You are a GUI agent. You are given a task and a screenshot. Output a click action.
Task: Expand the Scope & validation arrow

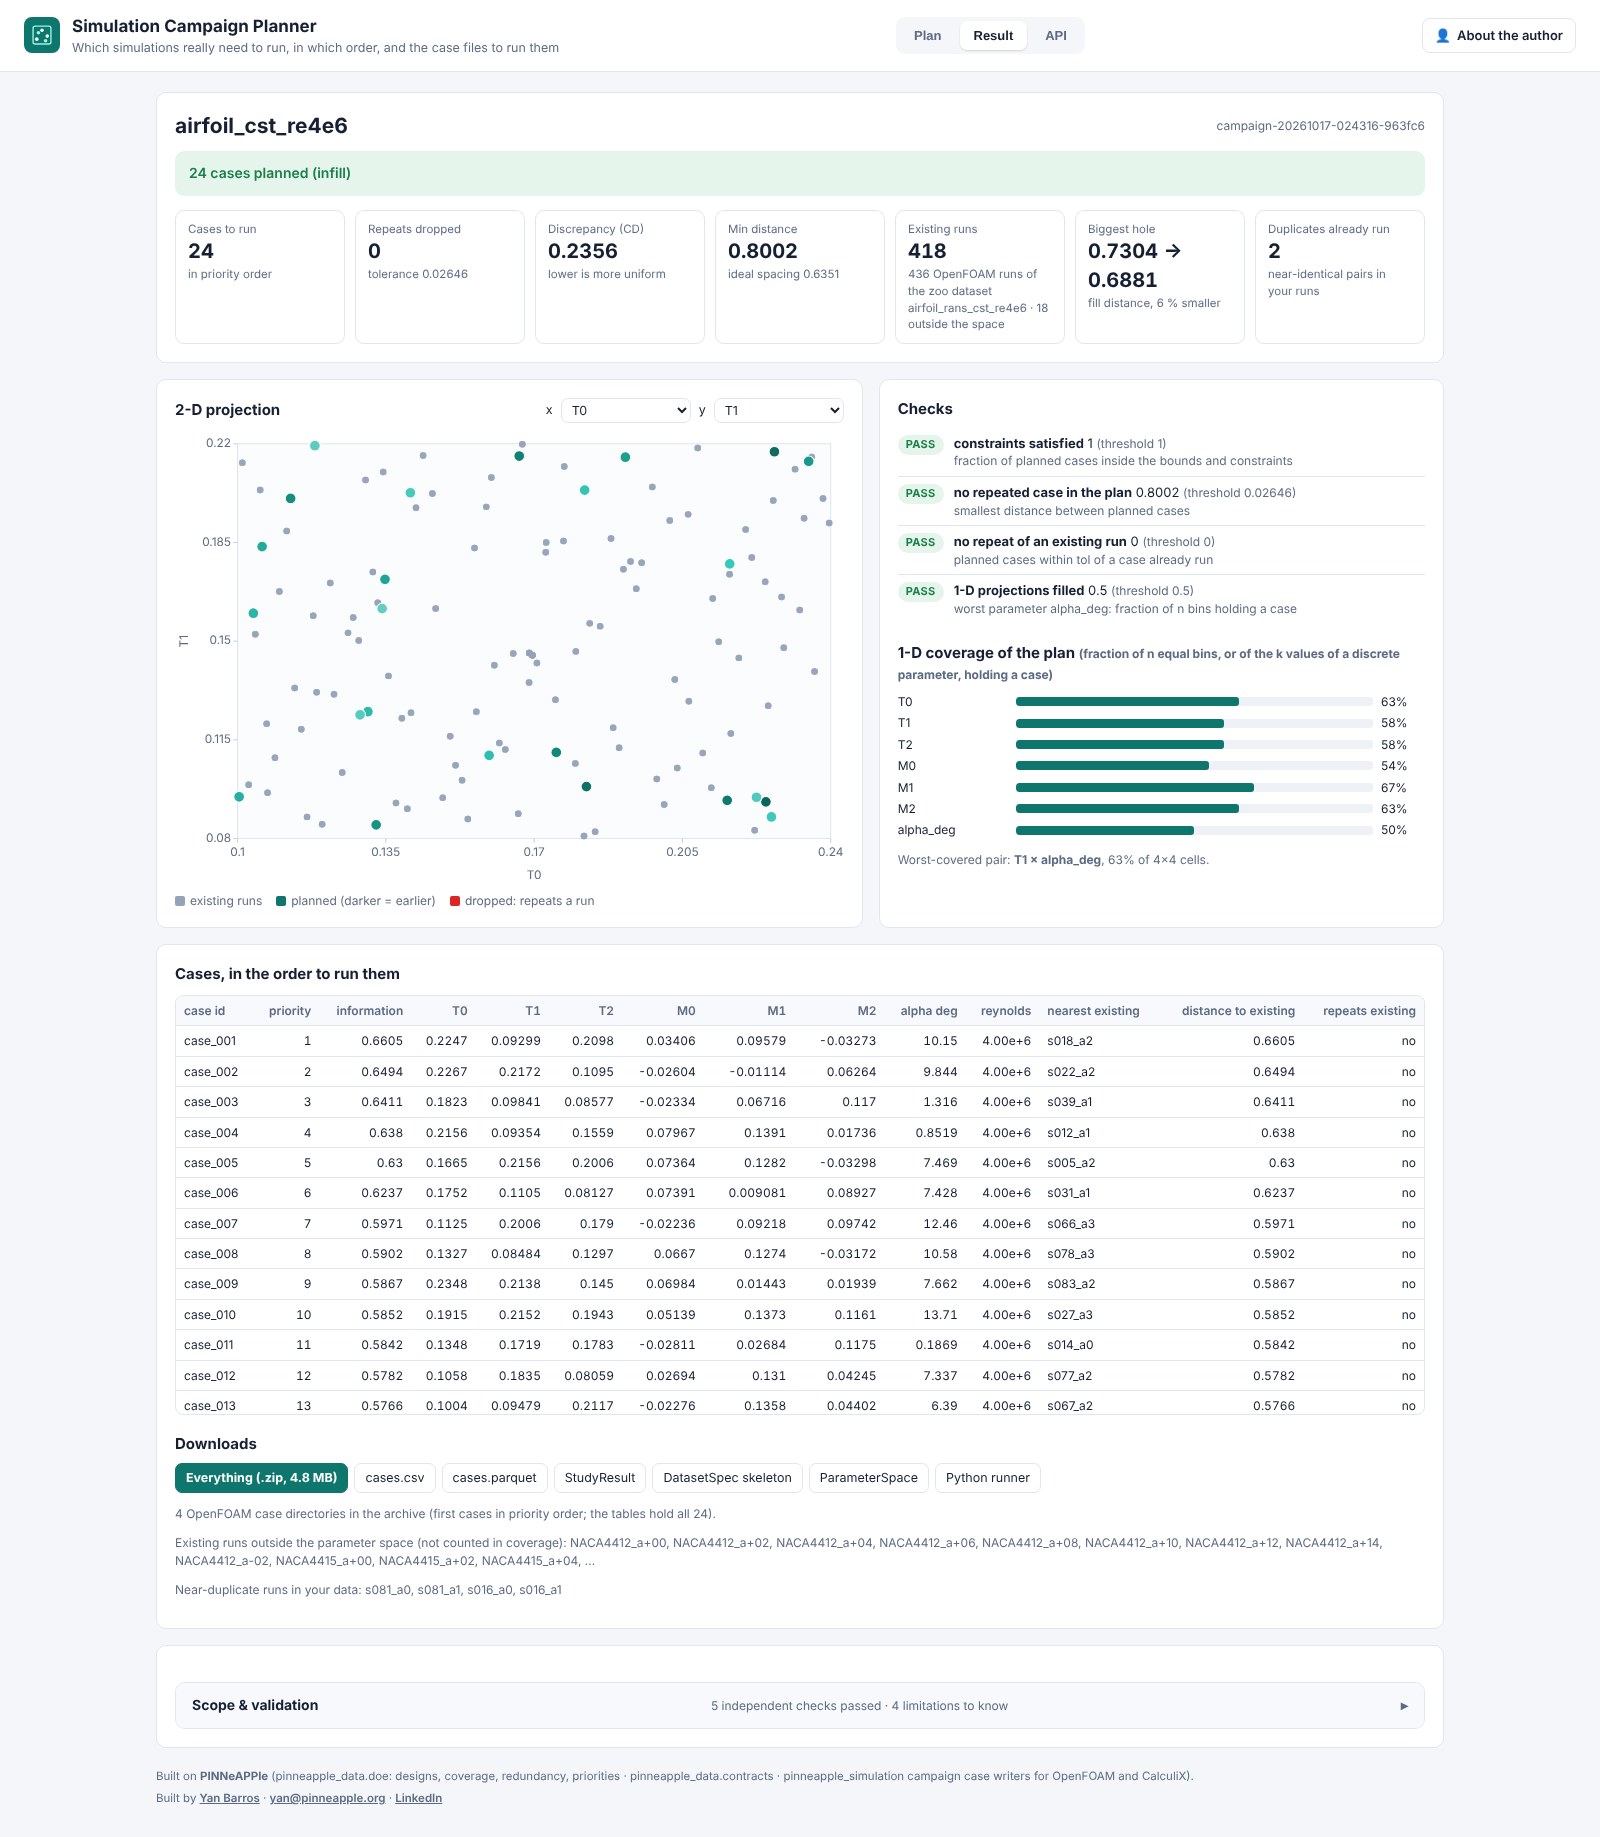[x=1403, y=1706]
